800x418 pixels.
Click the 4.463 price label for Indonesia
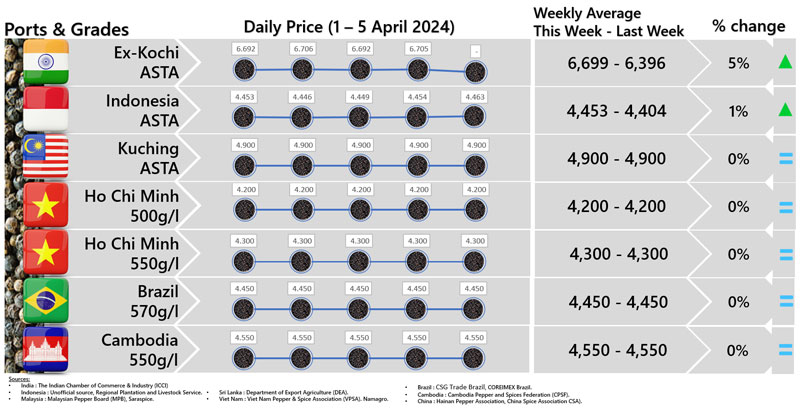tap(475, 96)
